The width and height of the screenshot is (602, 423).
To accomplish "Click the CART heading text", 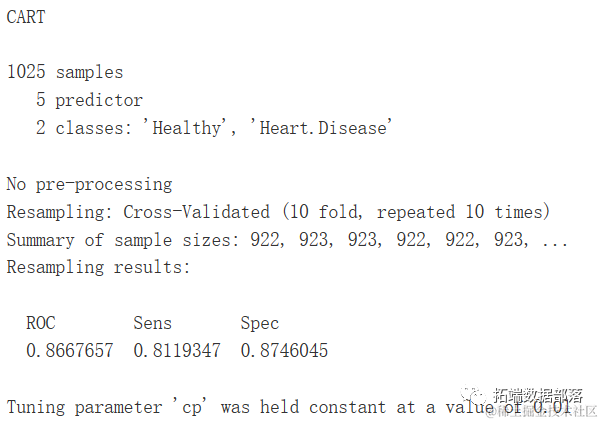I will click(26, 17).
